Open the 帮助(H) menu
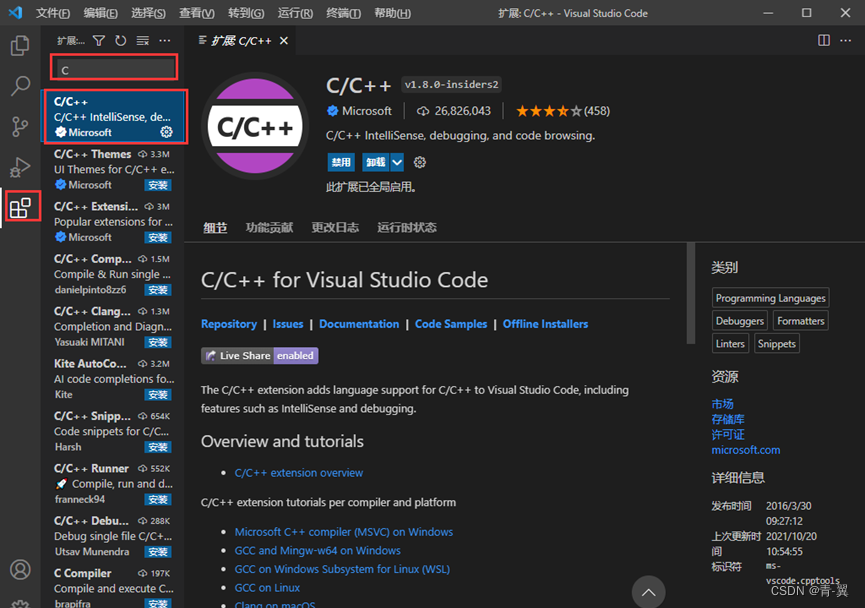 point(392,13)
